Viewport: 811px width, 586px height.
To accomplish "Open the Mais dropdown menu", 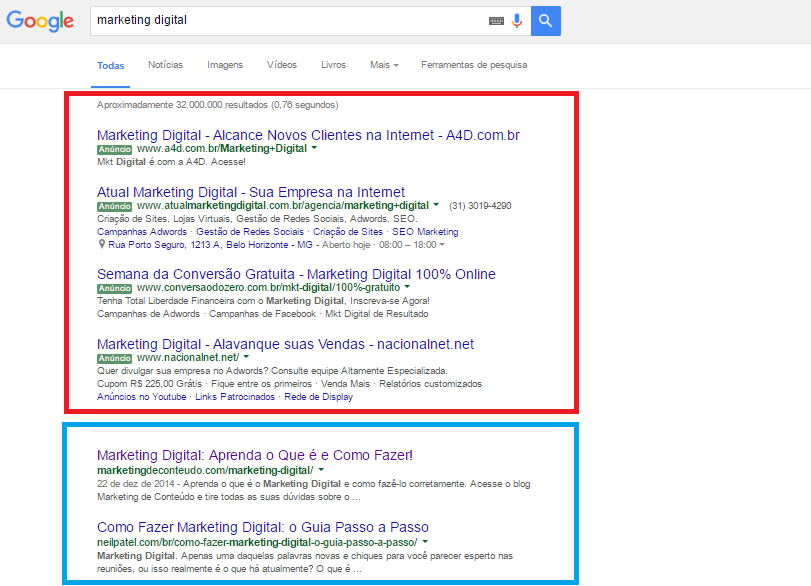I will 384,65.
